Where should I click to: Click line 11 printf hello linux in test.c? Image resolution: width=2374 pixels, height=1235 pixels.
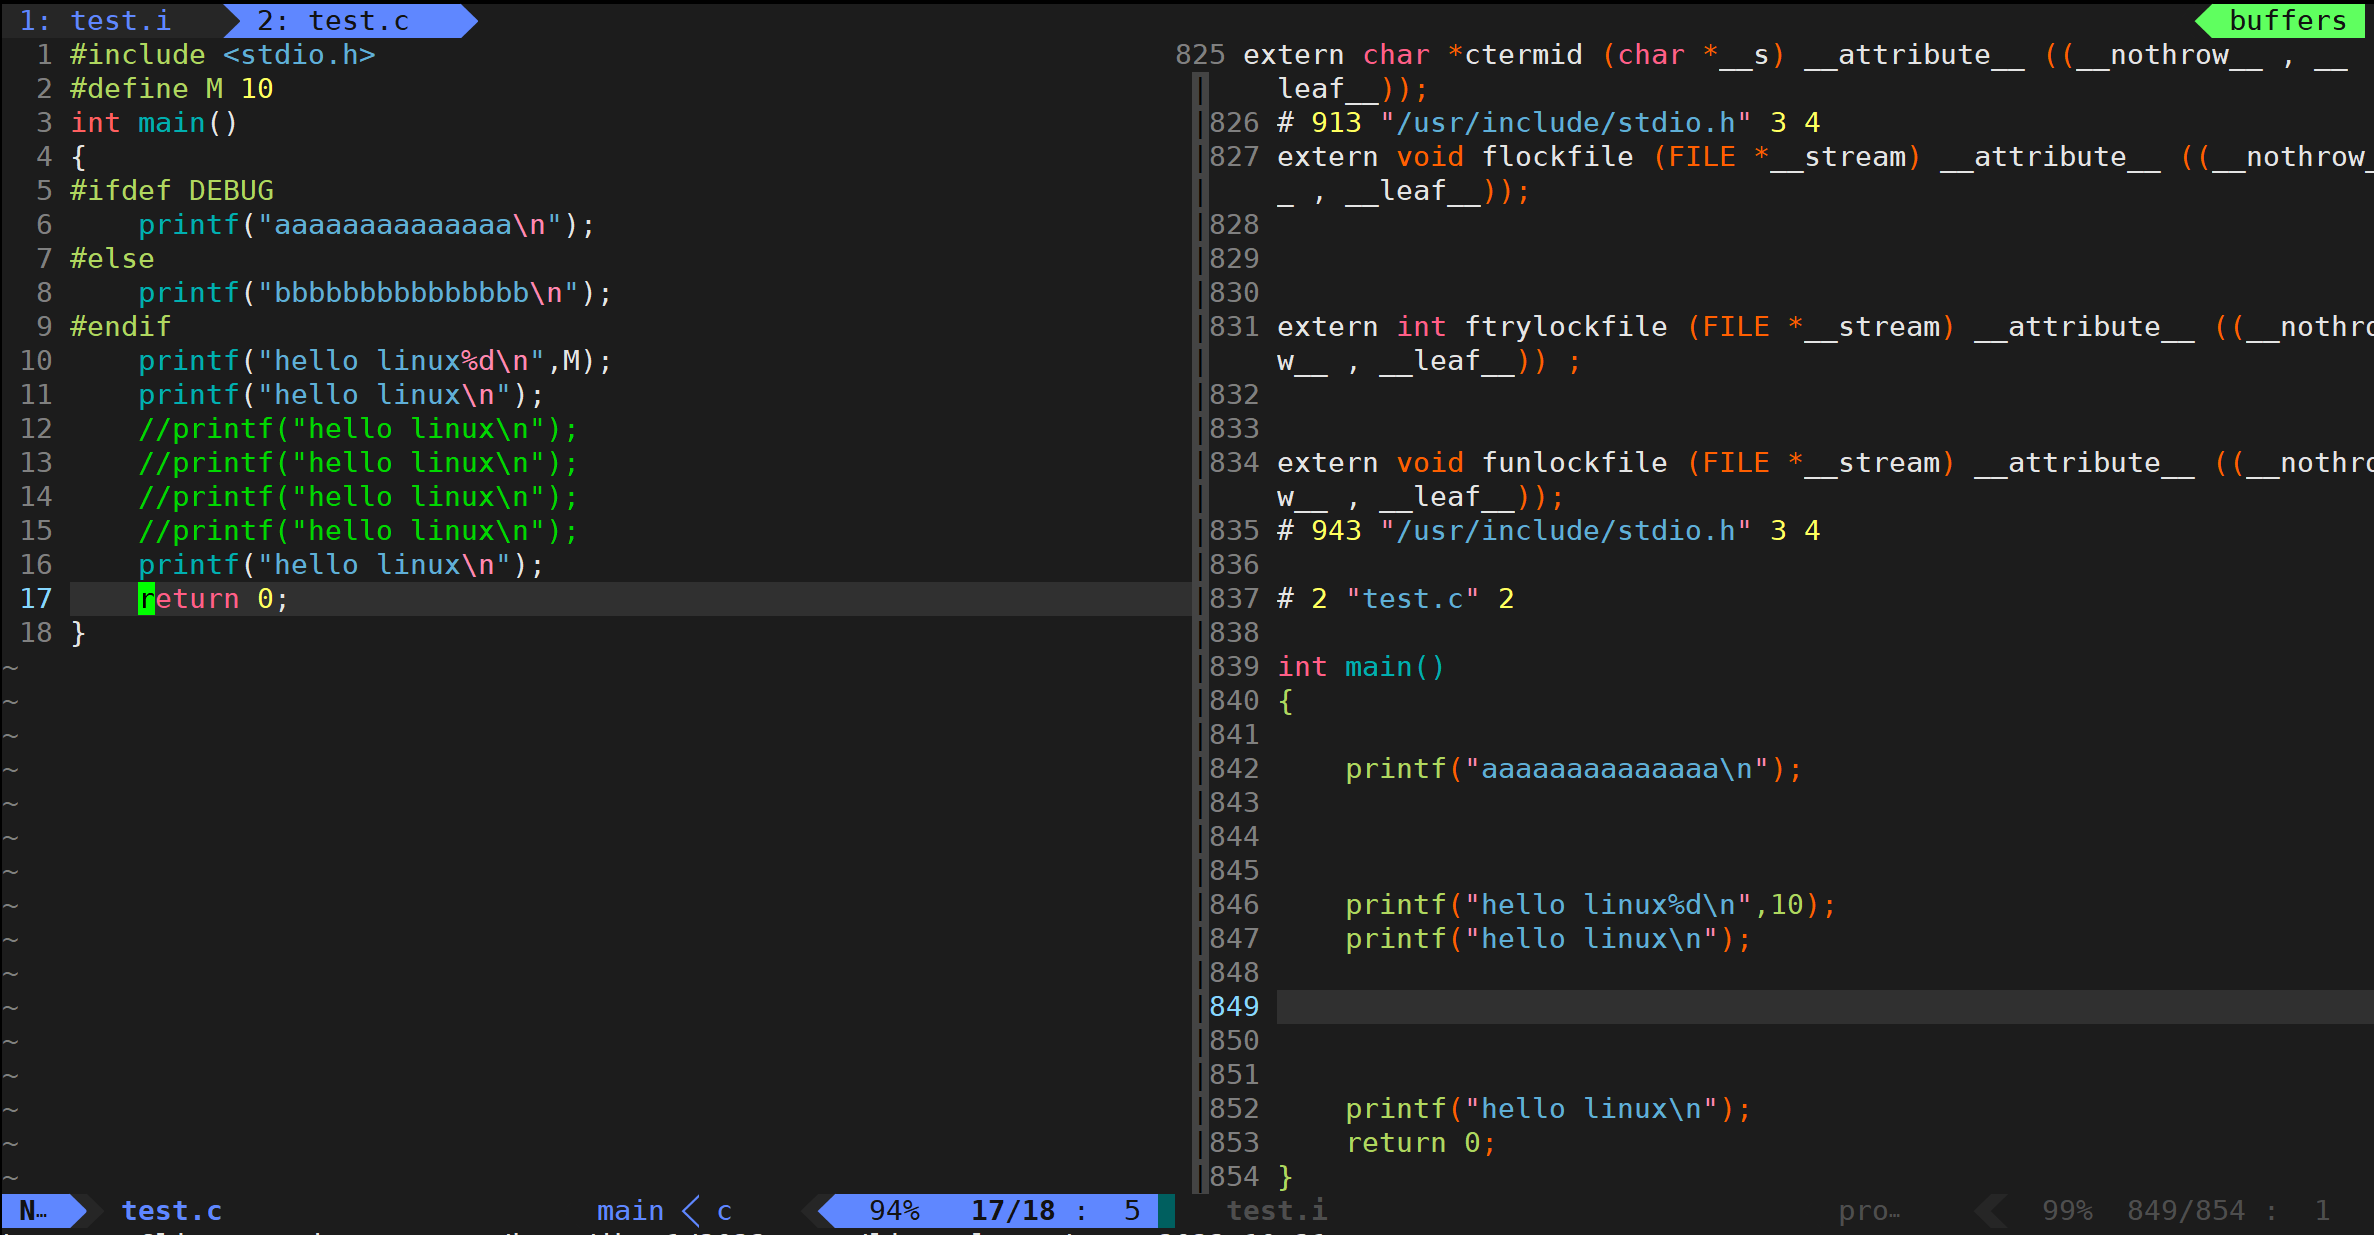coord(341,395)
